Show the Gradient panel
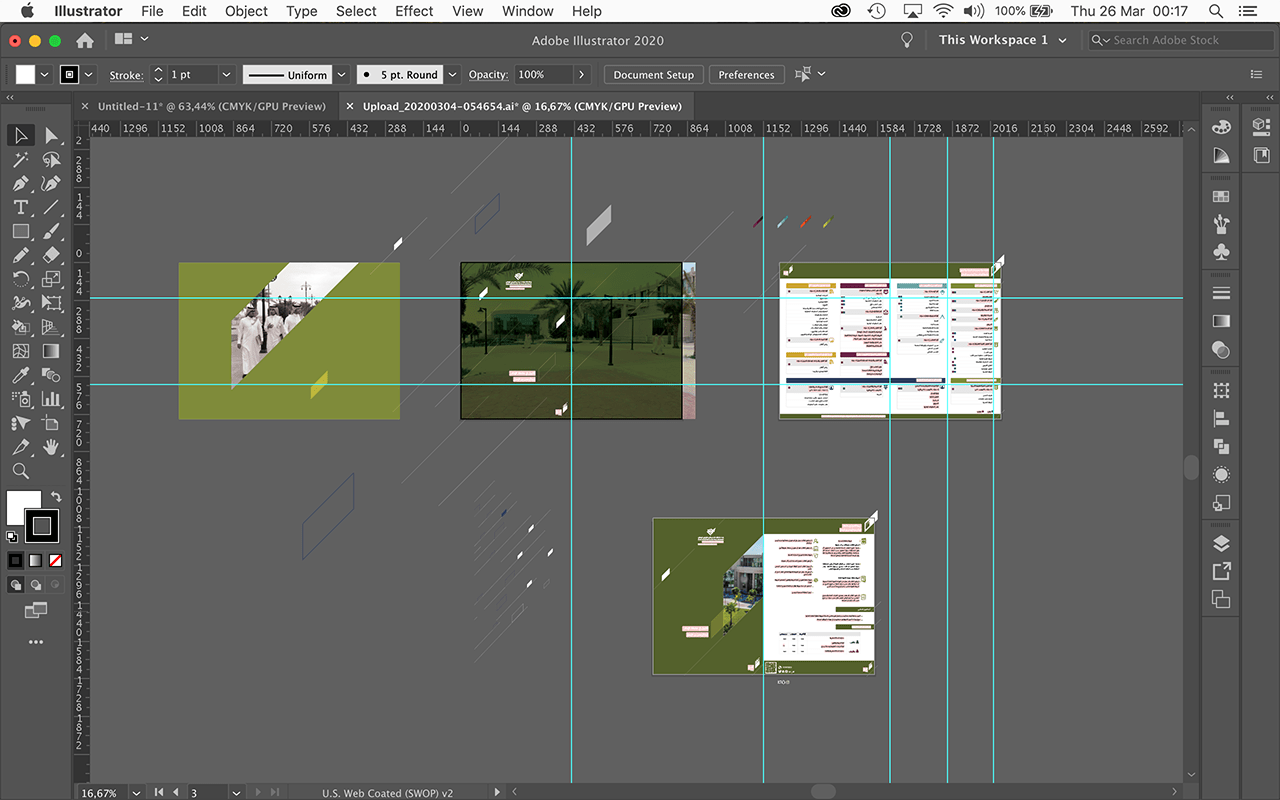This screenshot has width=1280, height=800. [x=1221, y=321]
